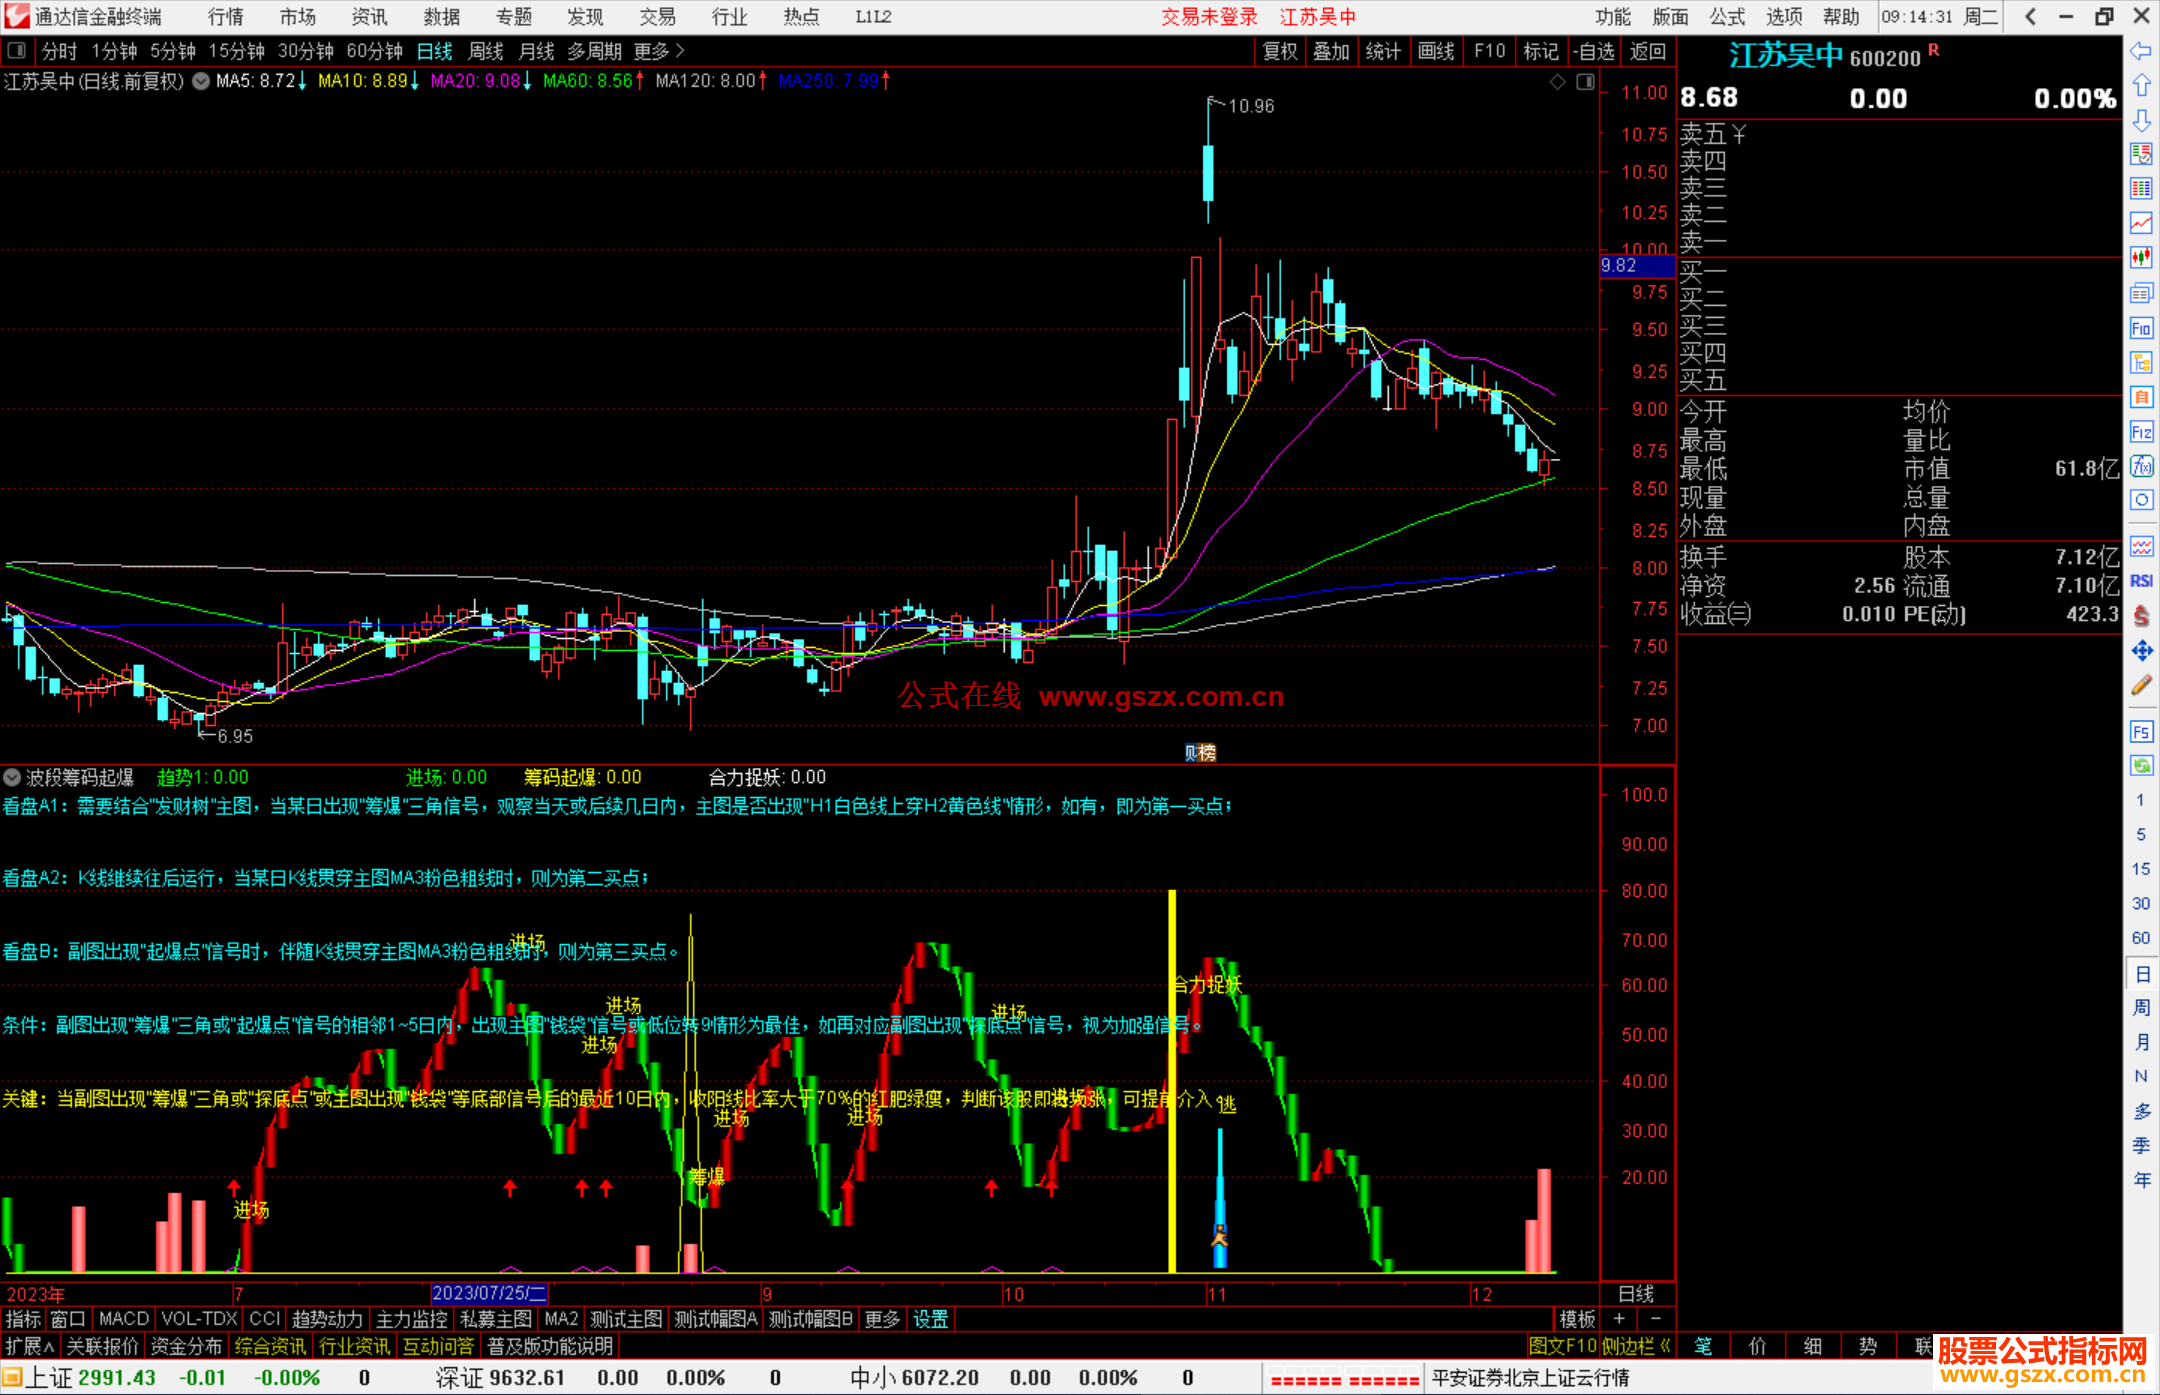
Task: Toggle the panel layout icon left of 分时
Action: tap(16, 51)
